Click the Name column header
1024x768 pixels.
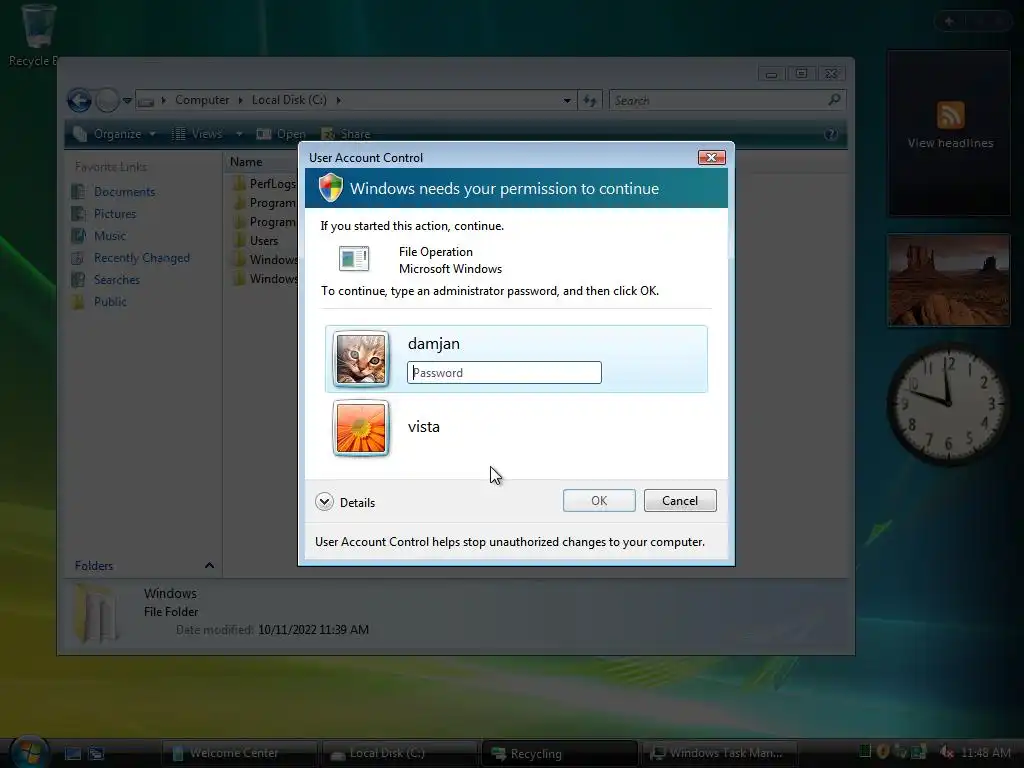[246, 162]
